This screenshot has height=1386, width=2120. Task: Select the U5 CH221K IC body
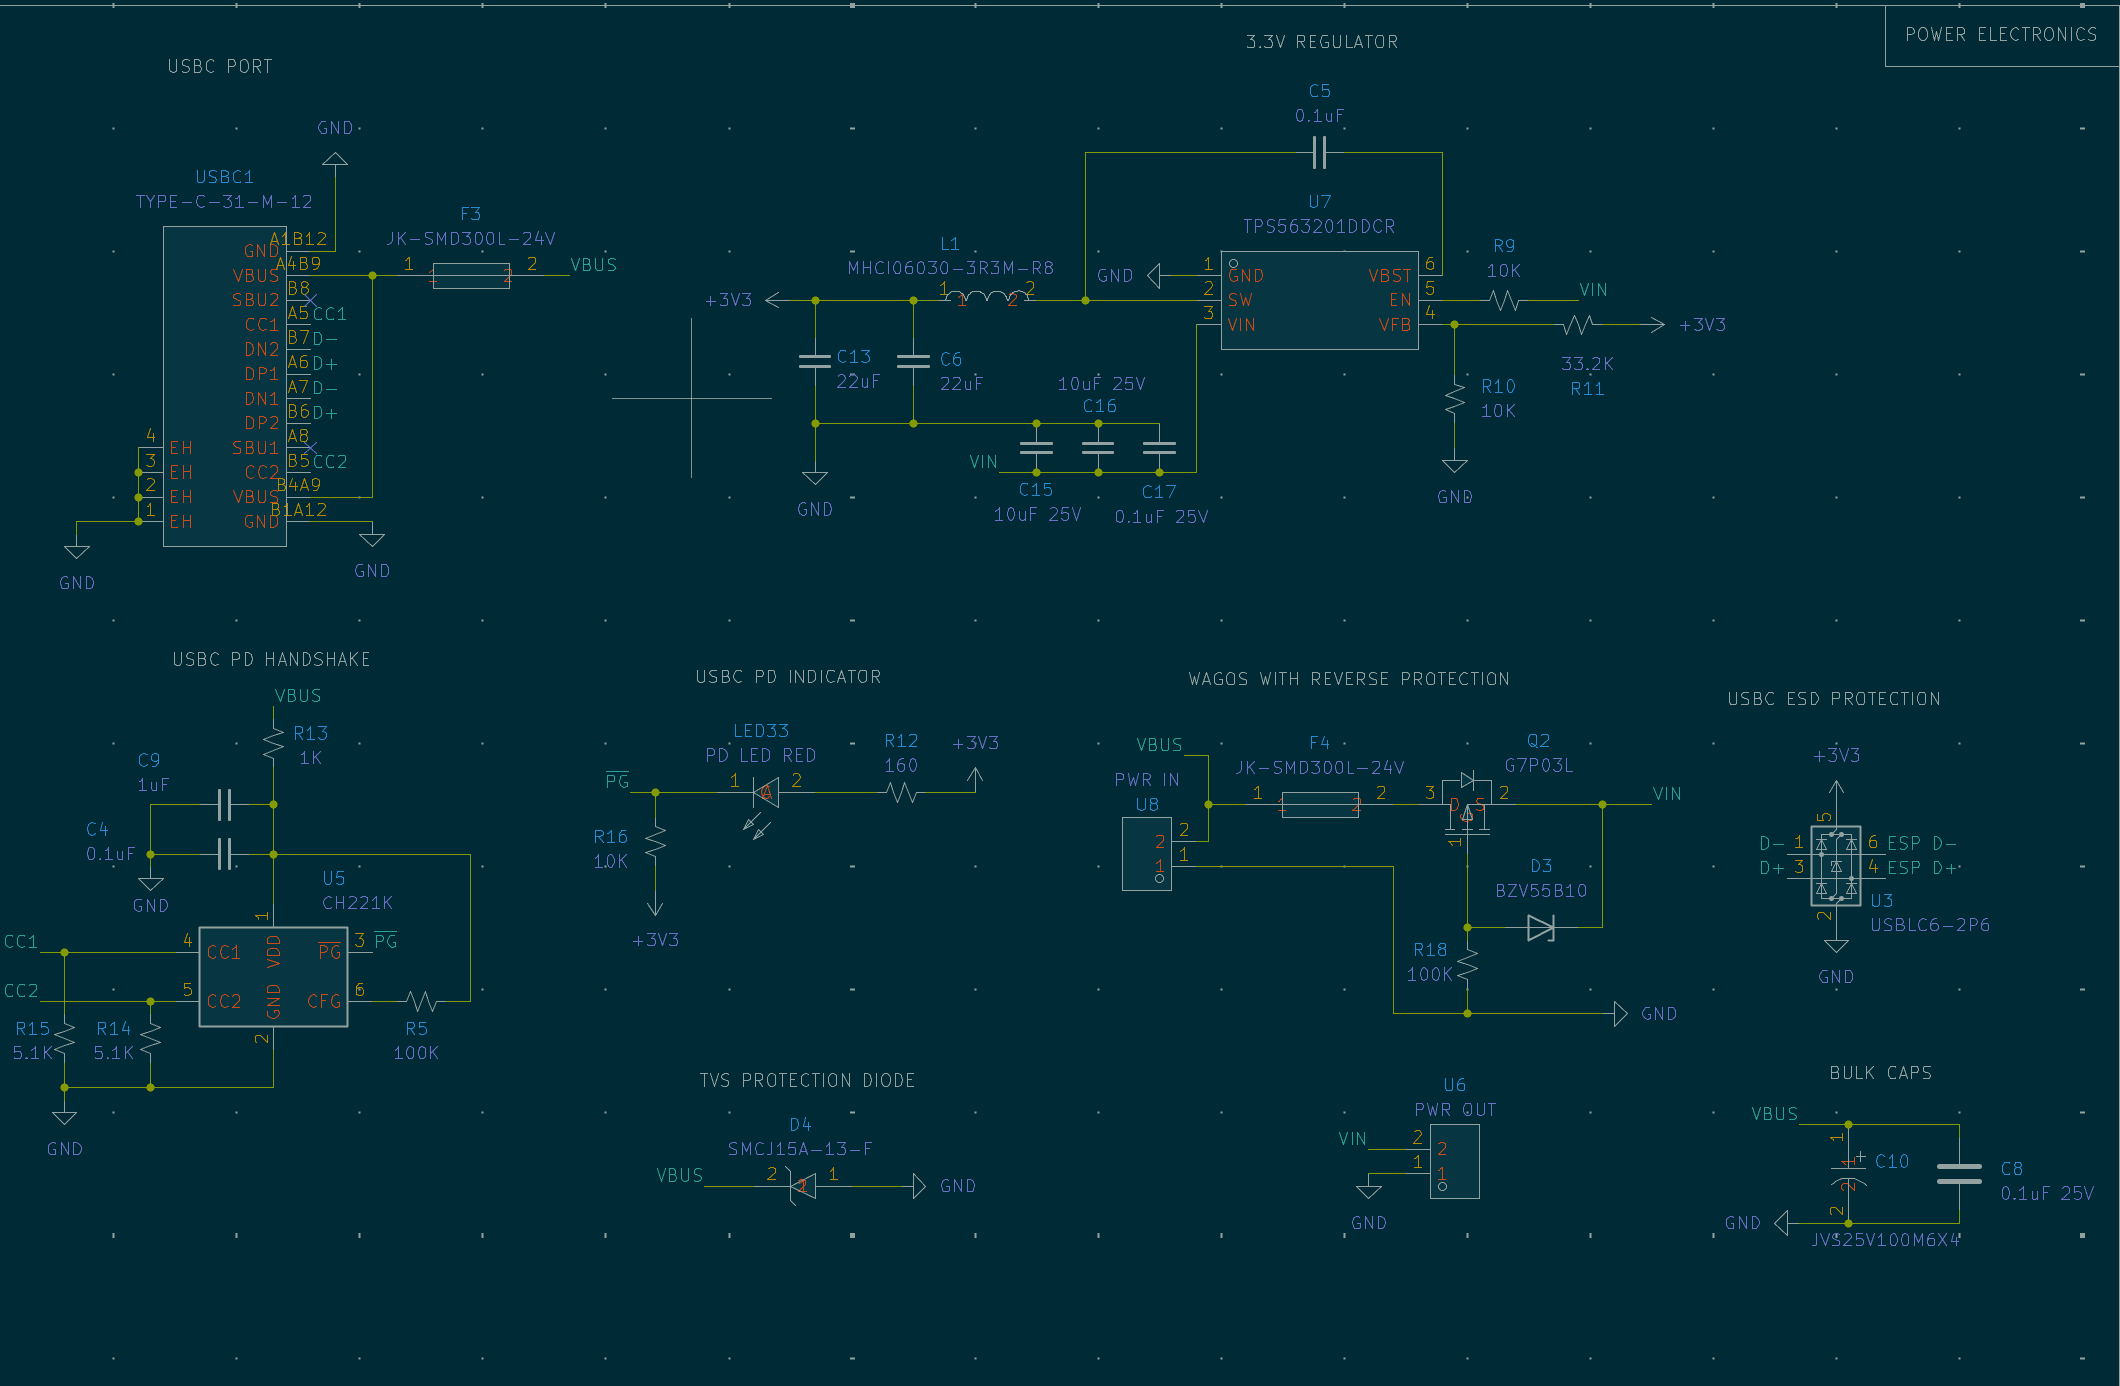click(x=273, y=977)
